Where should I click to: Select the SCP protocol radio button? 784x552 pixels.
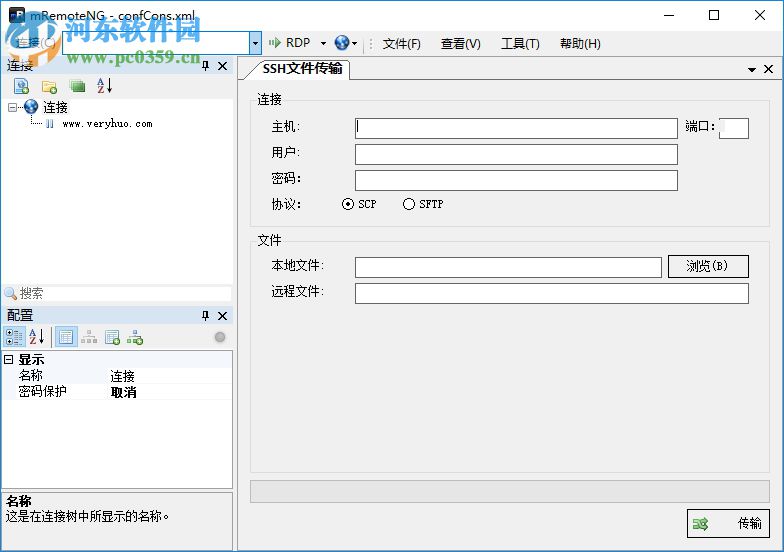[x=348, y=204]
